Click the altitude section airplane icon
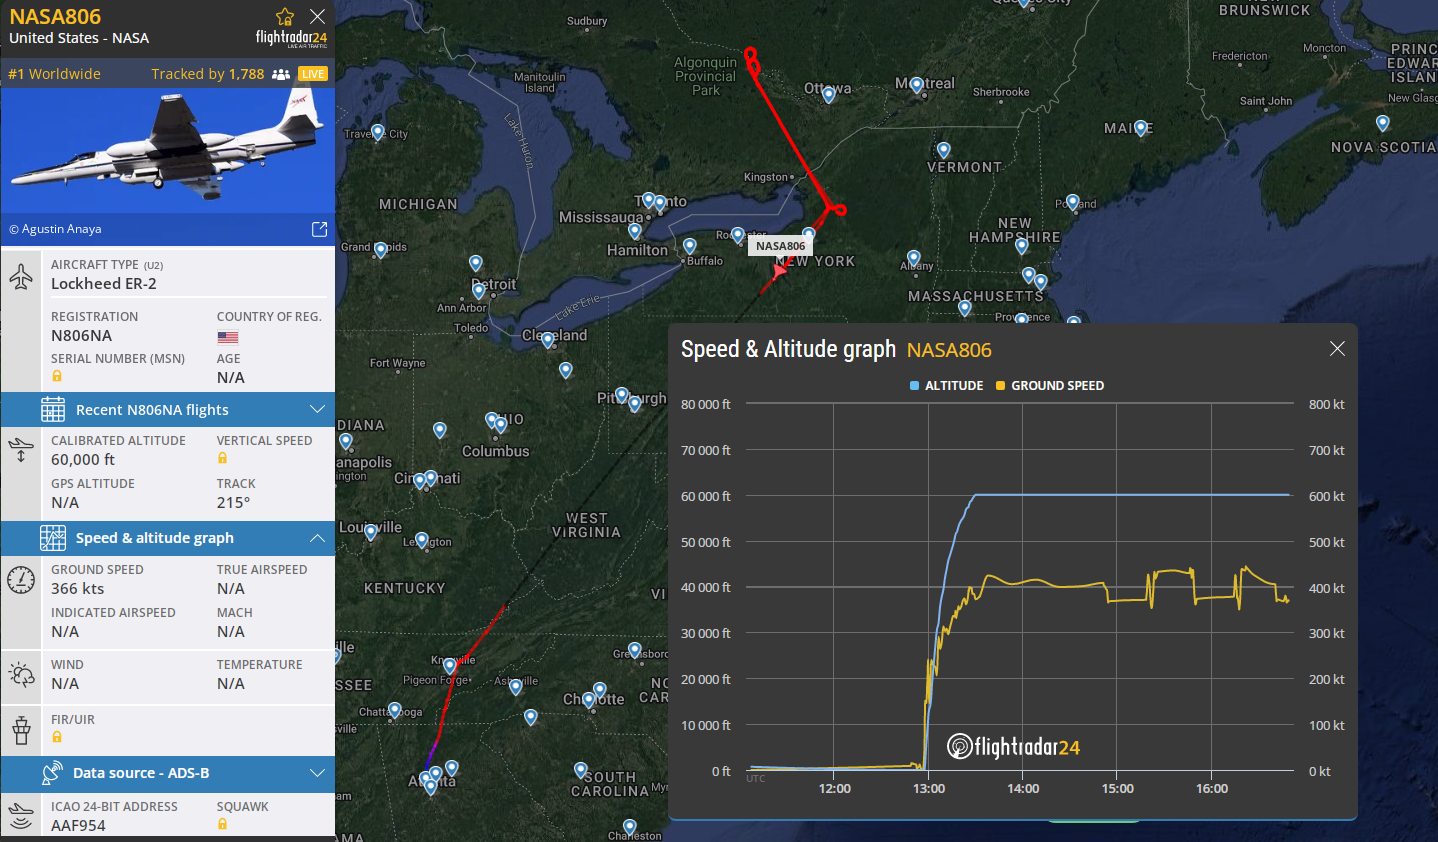Screen dimensions: 1438x842 click(x=21, y=449)
